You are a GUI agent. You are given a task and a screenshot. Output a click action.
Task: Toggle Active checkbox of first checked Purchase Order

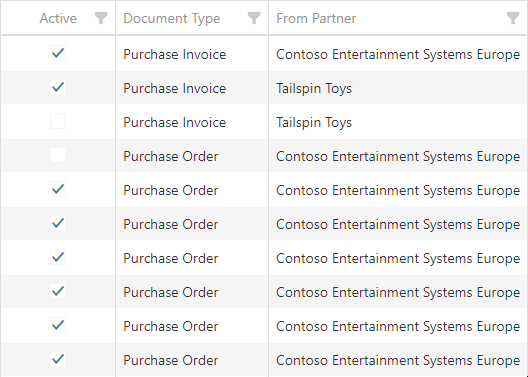click(58, 189)
